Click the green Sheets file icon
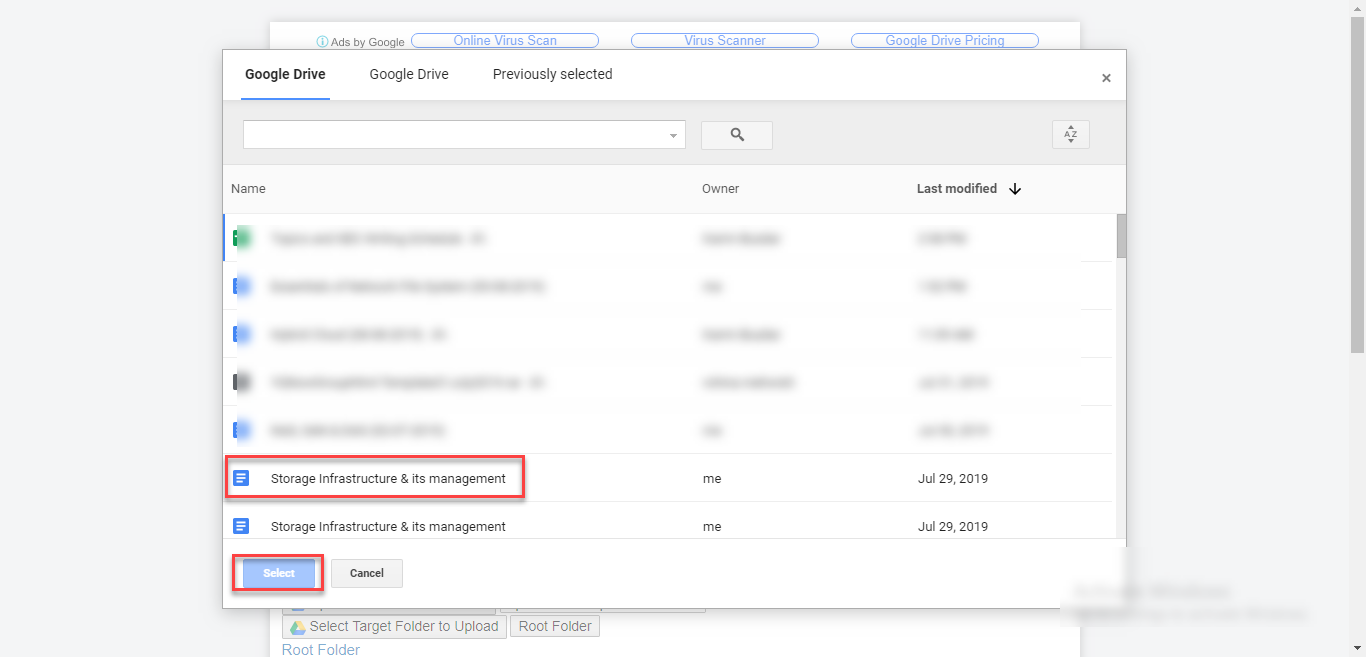Screen dimensions: 1366x657 (x=240, y=238)
